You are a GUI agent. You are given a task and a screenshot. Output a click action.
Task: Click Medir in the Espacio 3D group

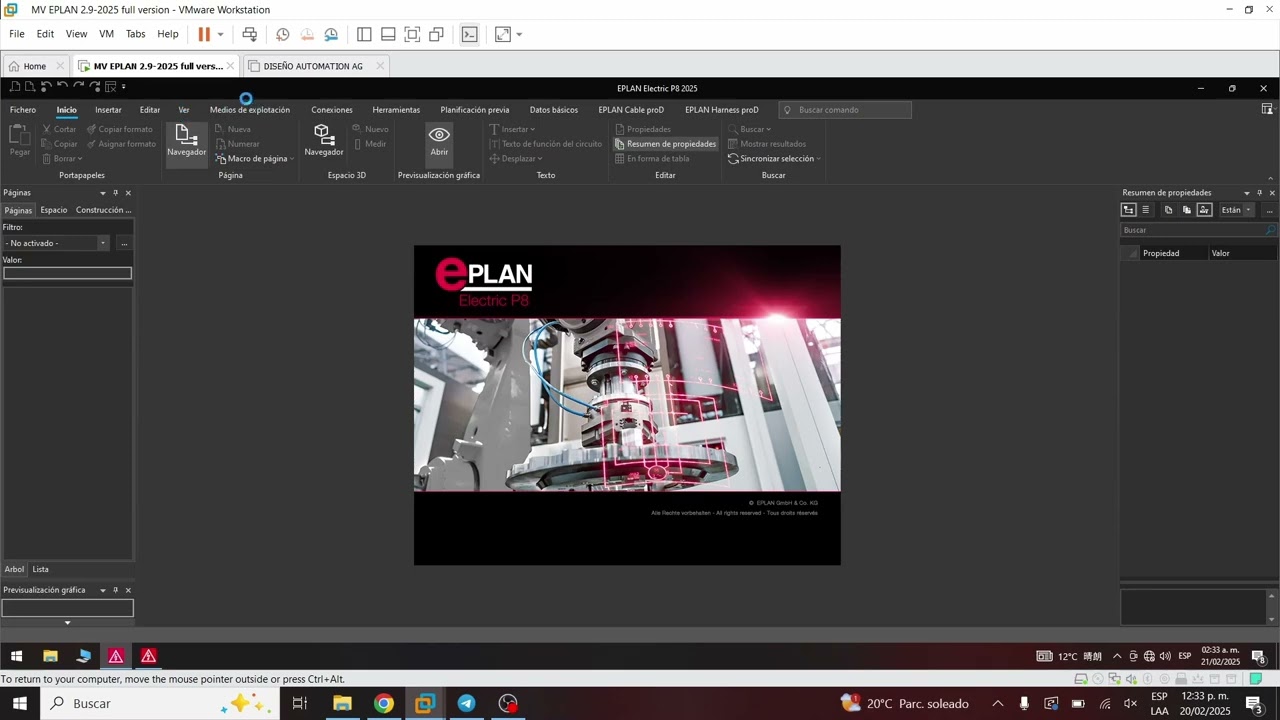click(x=369, y=144)
